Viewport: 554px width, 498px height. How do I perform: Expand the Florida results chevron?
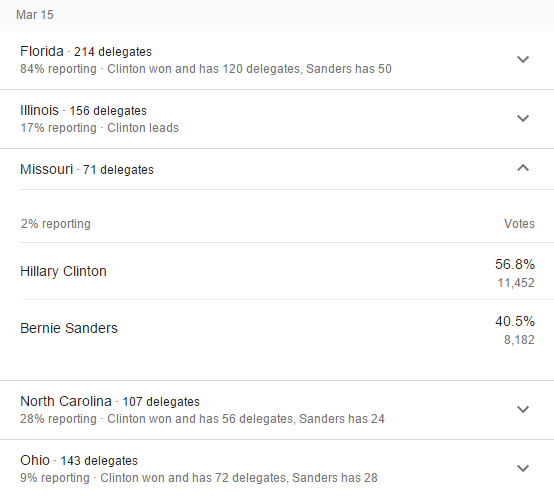pos(523,59)
